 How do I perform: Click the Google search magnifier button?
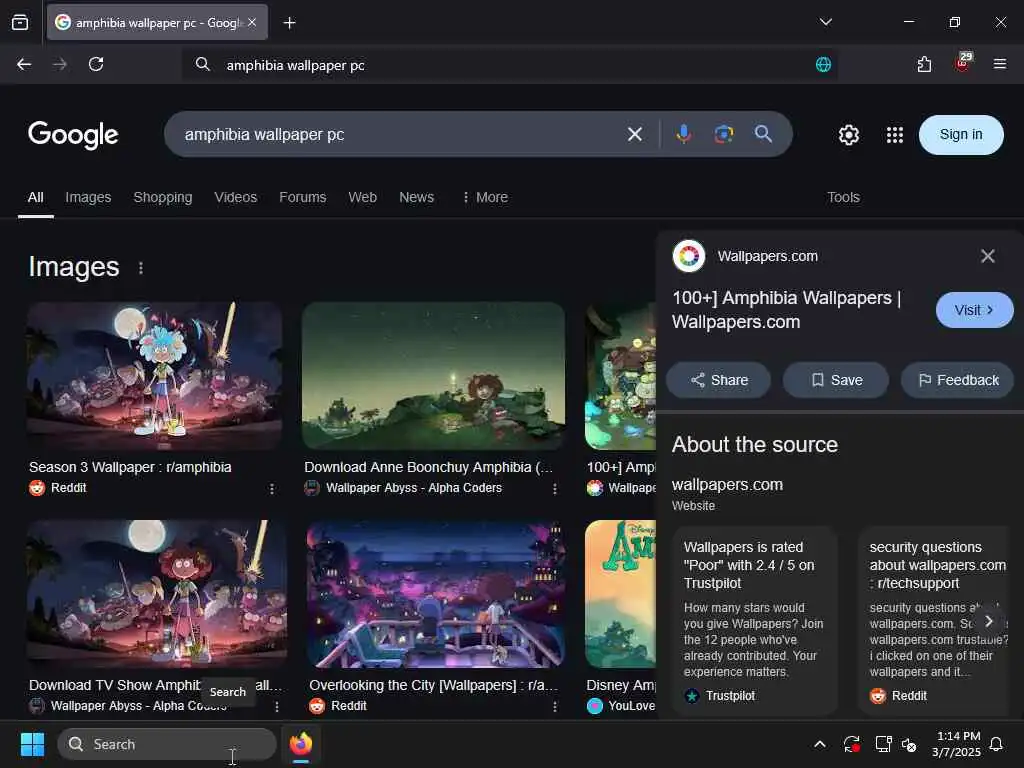tap(763, 134)
